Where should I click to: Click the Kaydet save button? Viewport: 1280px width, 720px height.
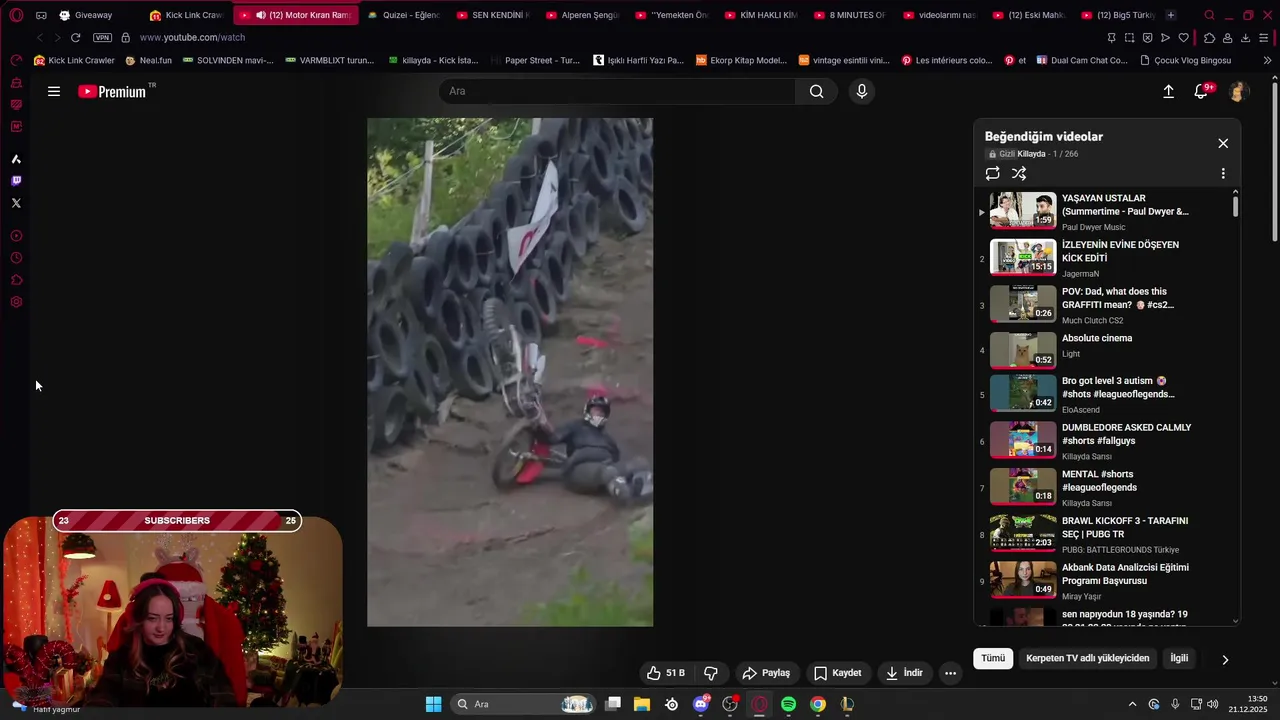tap(838, 673)
